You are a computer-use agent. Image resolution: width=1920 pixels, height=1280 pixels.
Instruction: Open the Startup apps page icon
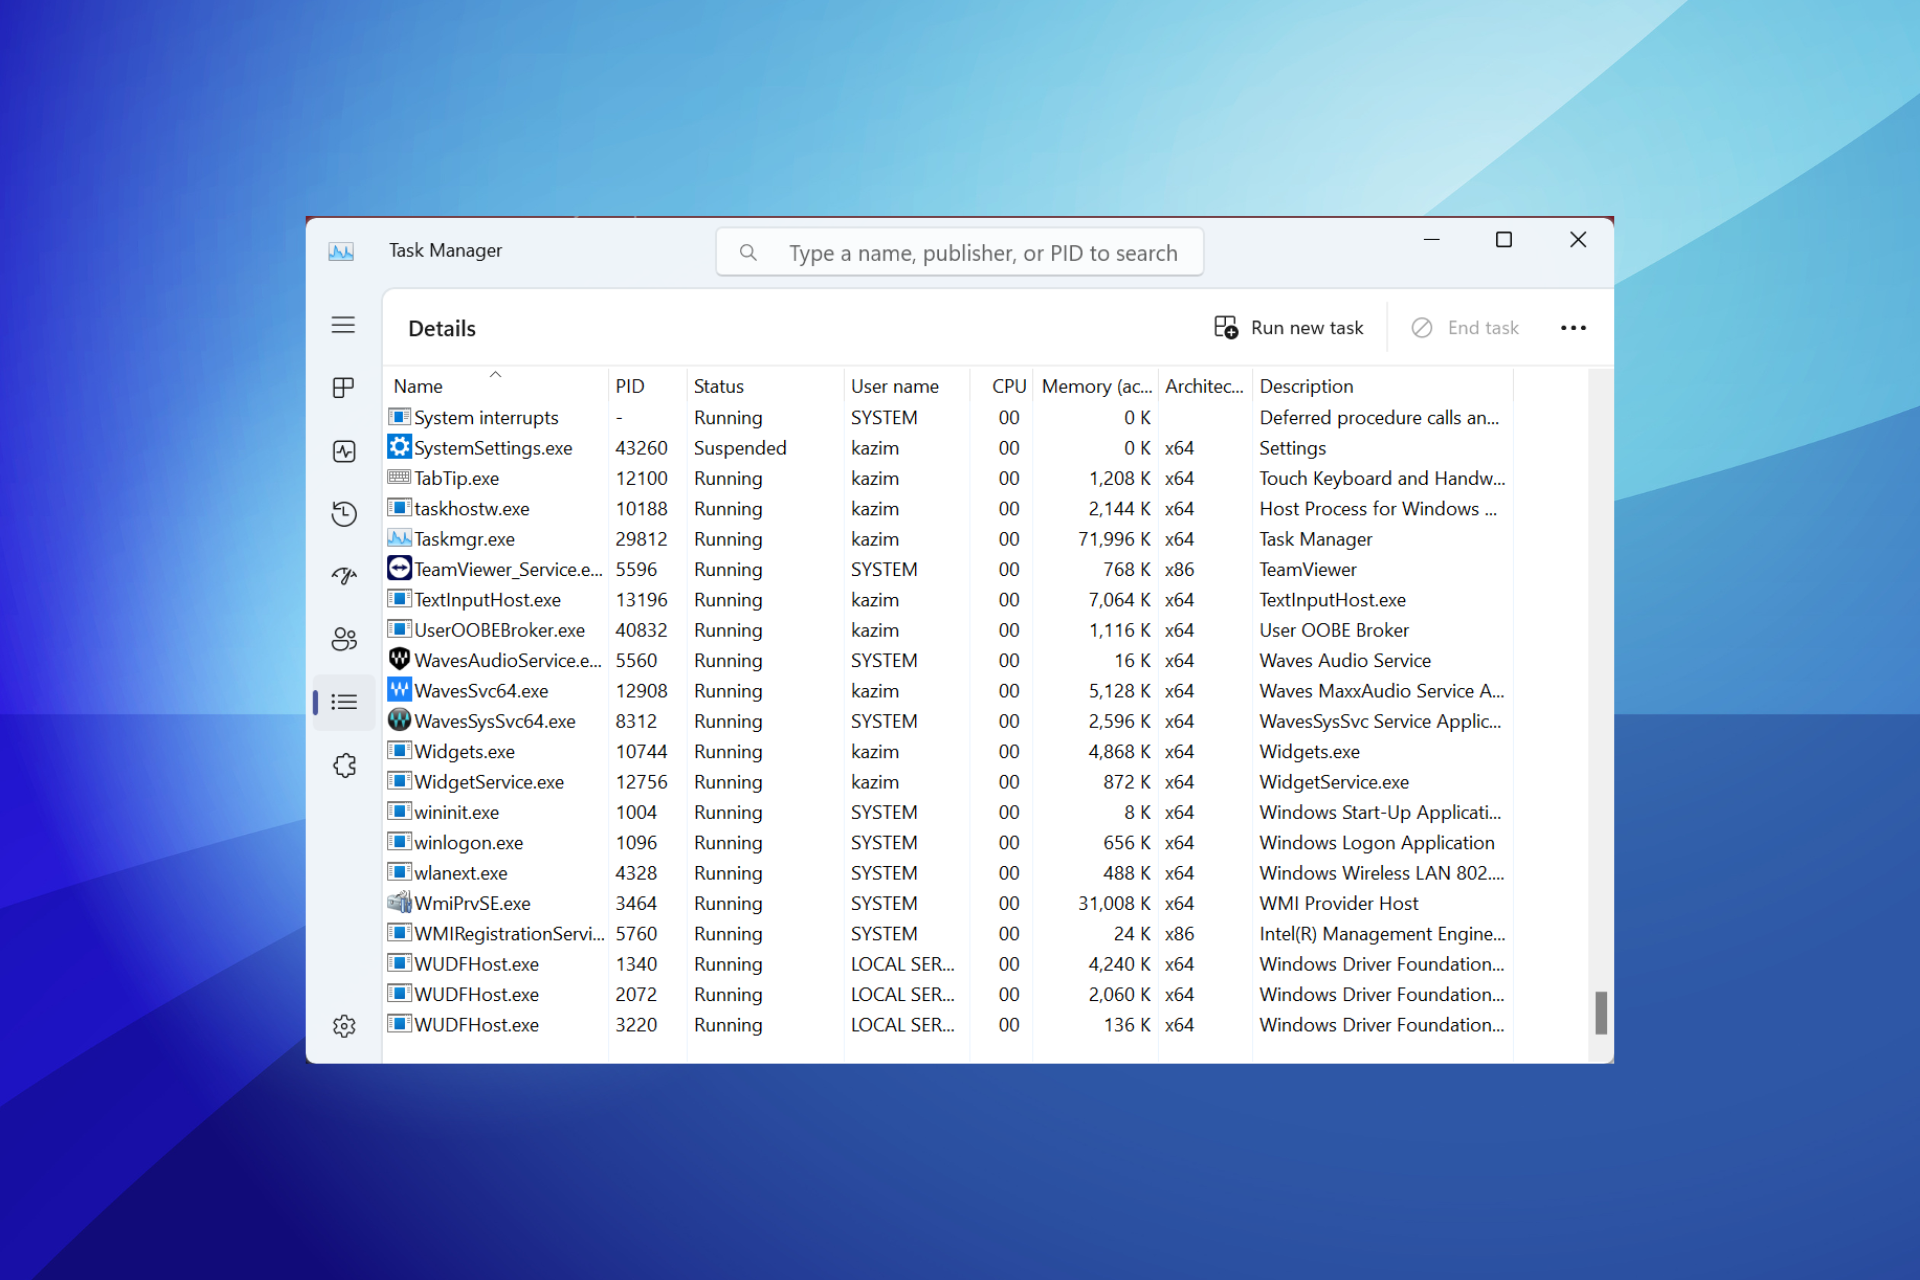click(344, 576)
